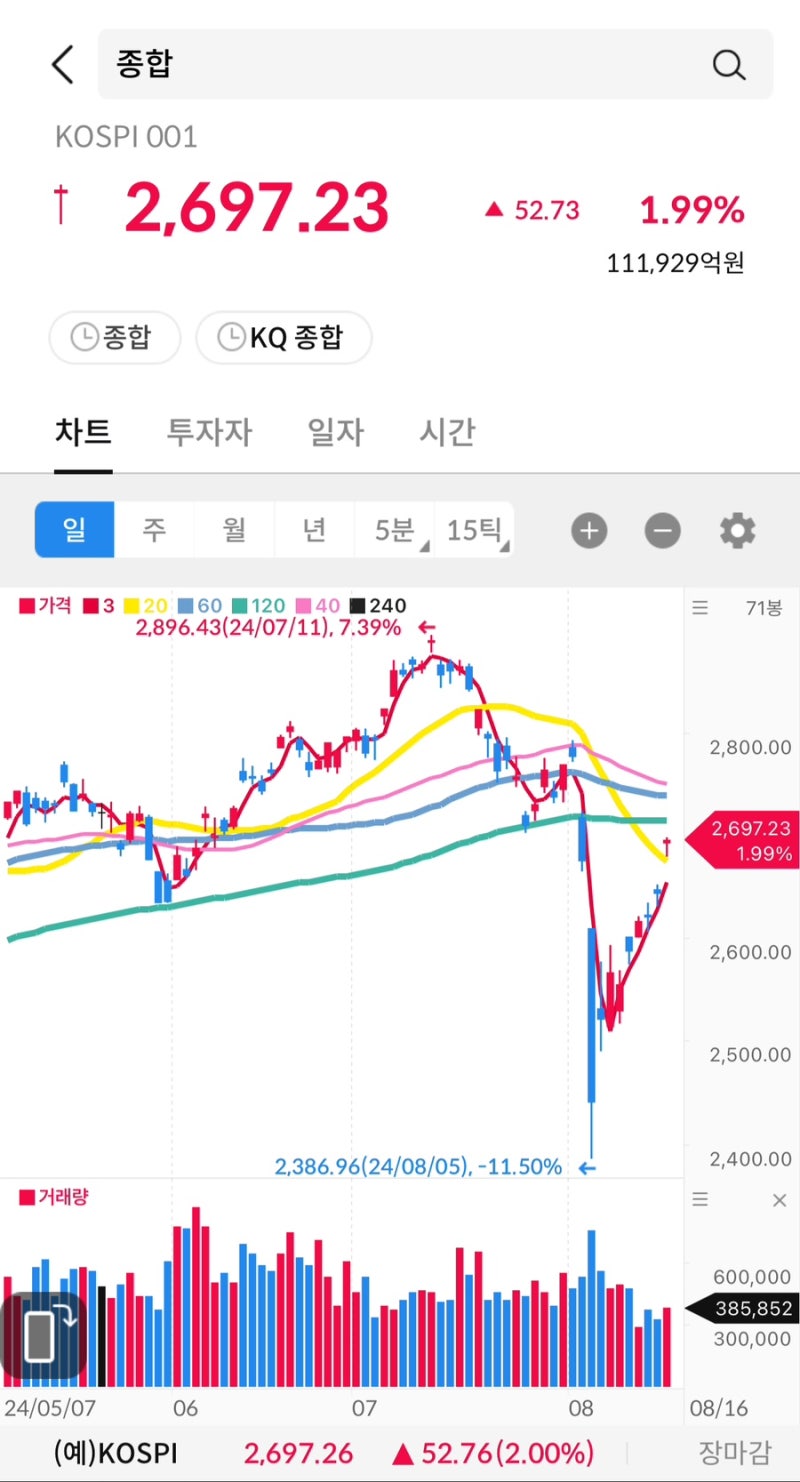The height and width of the screenshot is (1482, 800).
Task: Switch to the 일자 tab
Action: 334,432
